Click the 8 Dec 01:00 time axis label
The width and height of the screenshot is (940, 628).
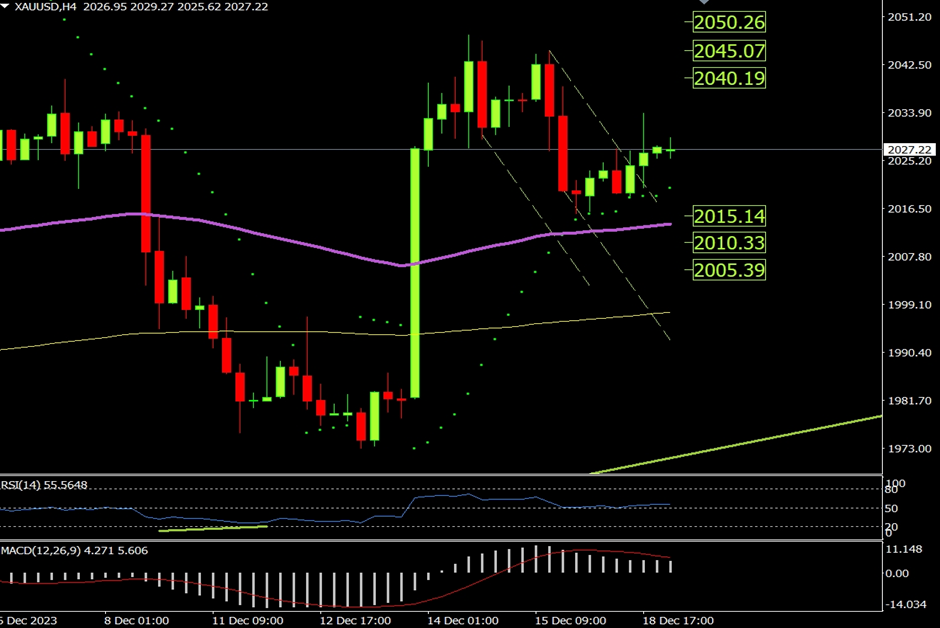click(x=135, y=621)
